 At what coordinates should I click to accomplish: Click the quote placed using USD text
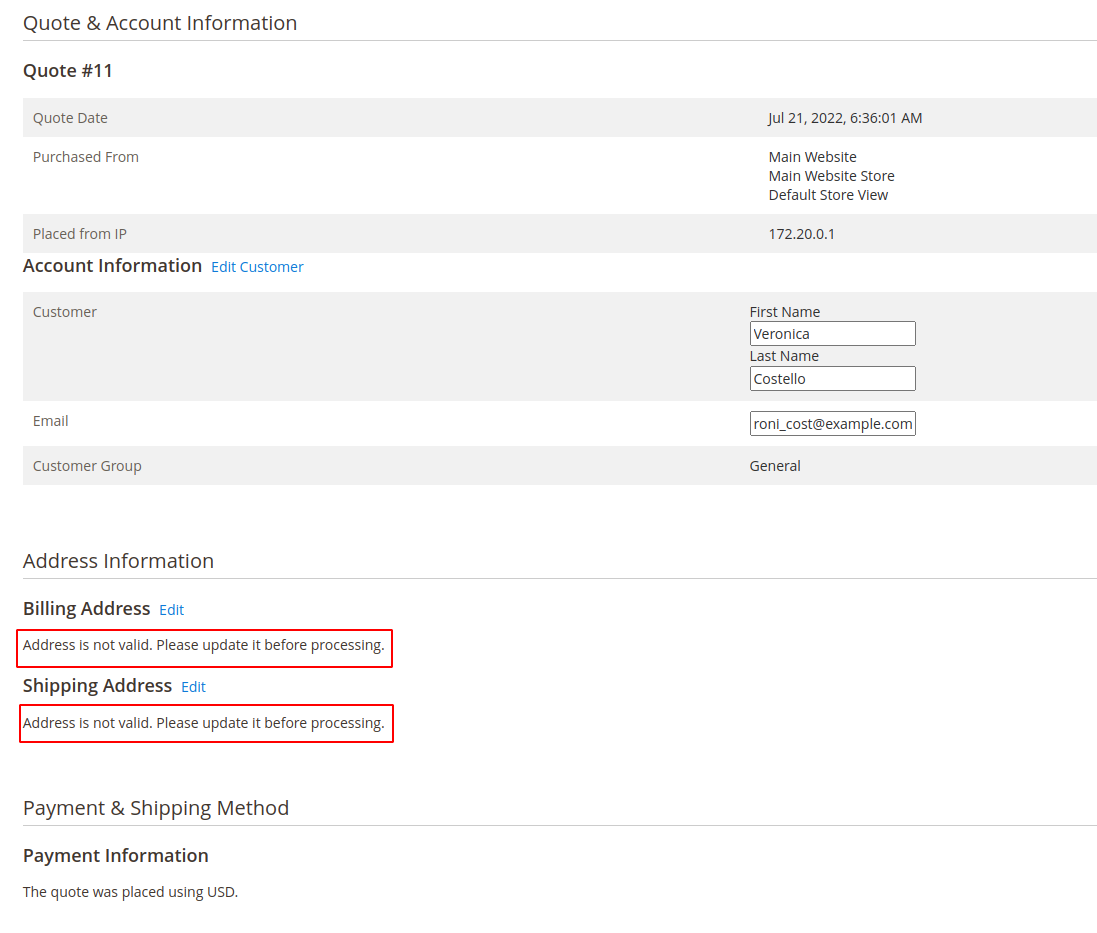click(130, 892)
